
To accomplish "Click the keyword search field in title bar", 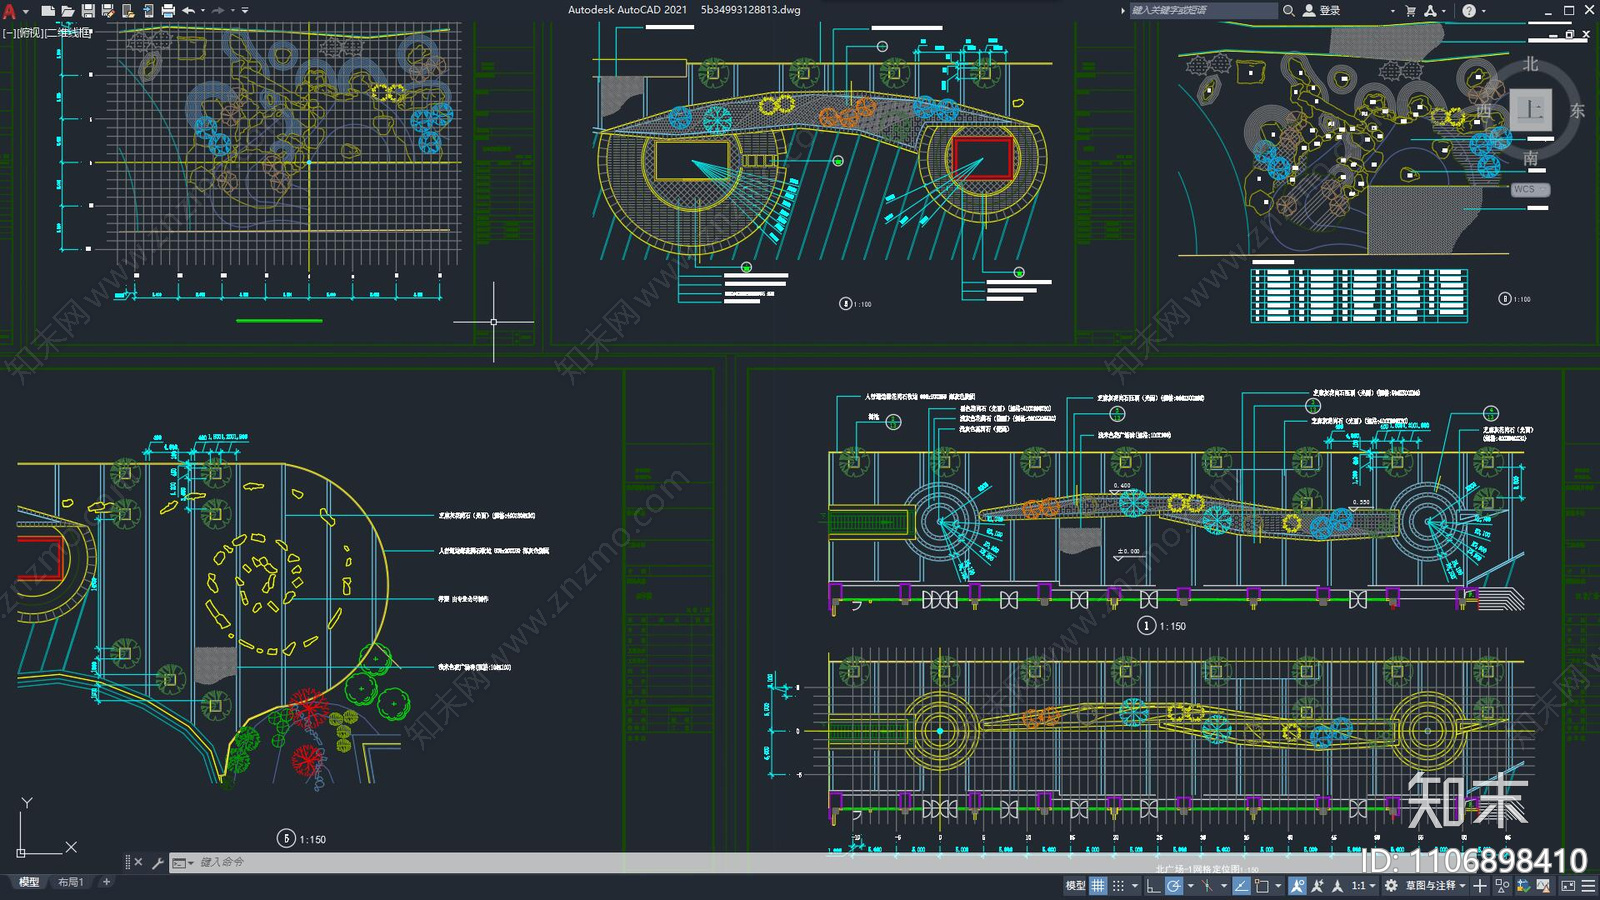I will point(1203,10).
